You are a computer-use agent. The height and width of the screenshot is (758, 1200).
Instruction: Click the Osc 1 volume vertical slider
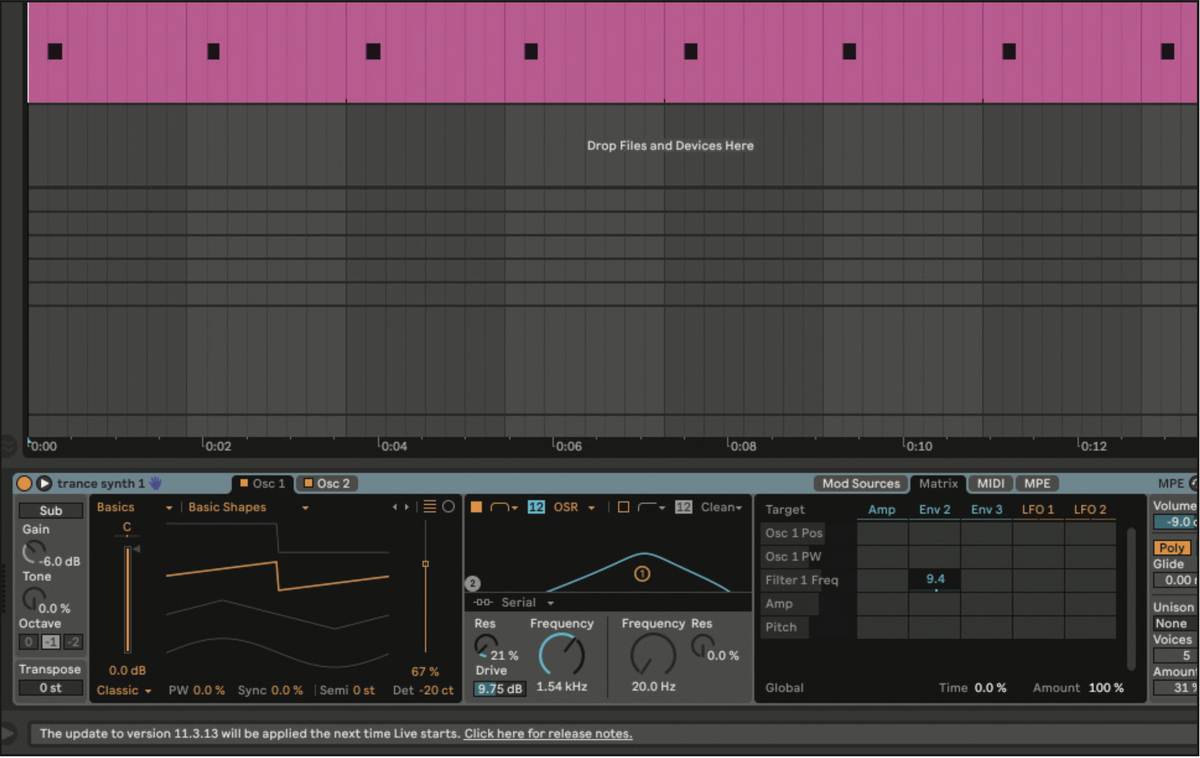pos(127,600)
